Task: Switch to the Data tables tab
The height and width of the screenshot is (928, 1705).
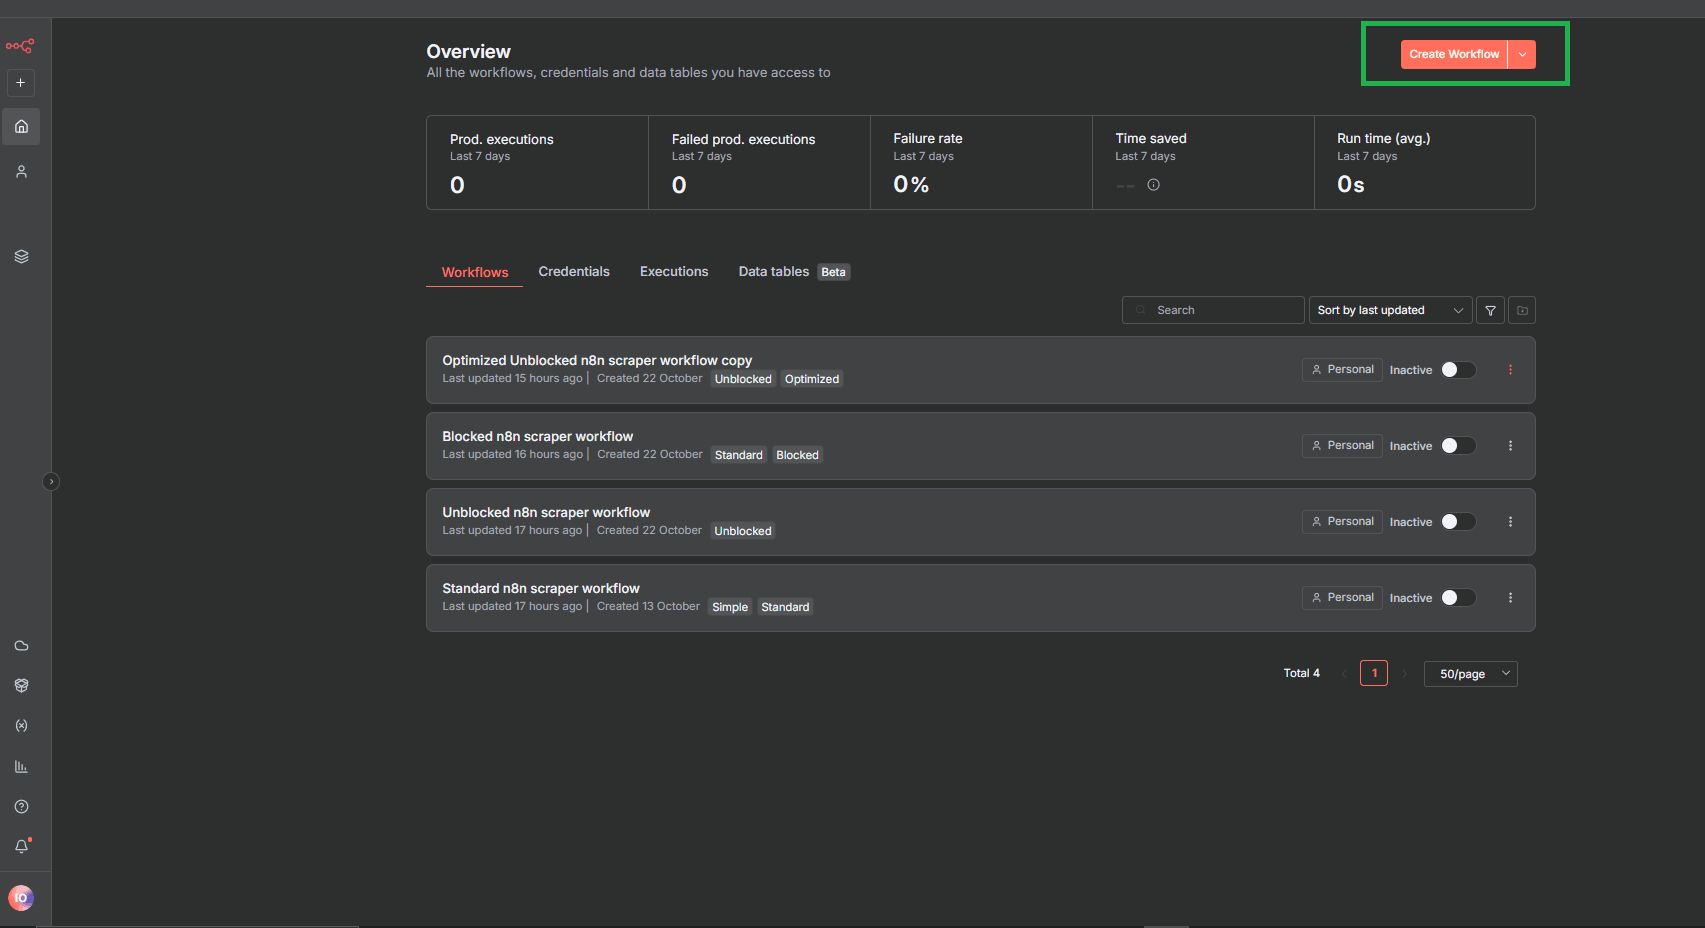Action: pyautogui.click(x=774, y=272)
